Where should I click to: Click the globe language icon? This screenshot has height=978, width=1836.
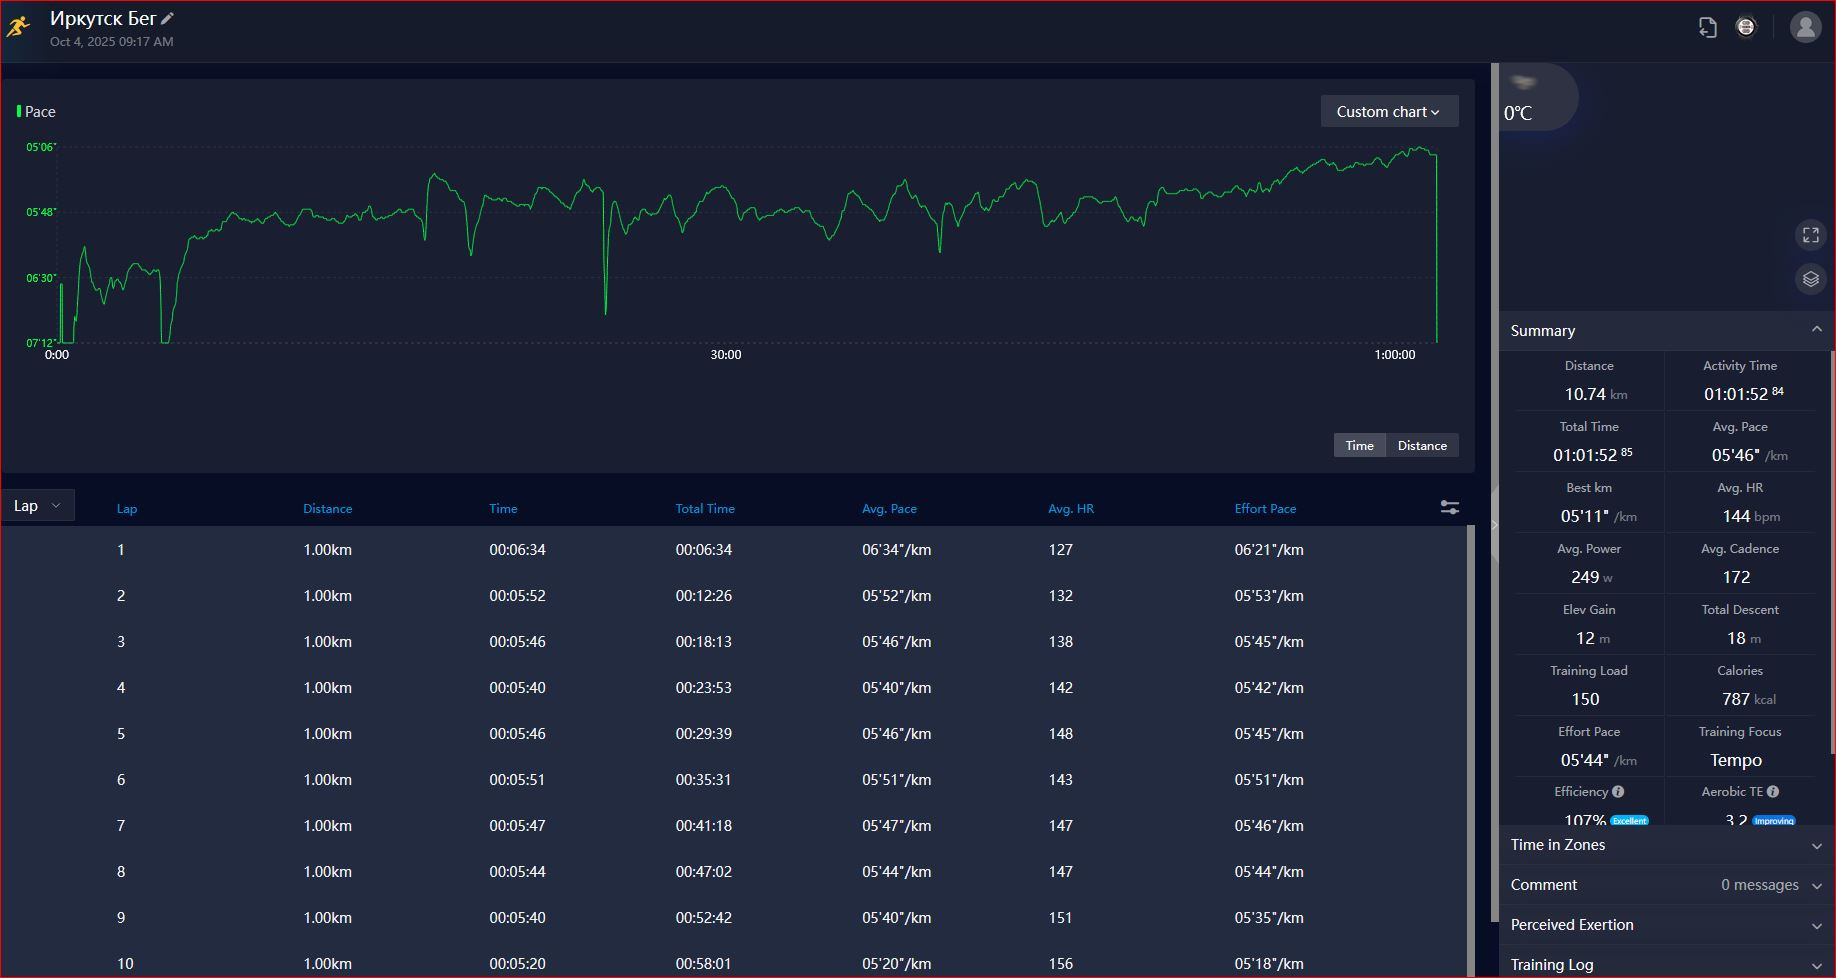click(1746, 27)
